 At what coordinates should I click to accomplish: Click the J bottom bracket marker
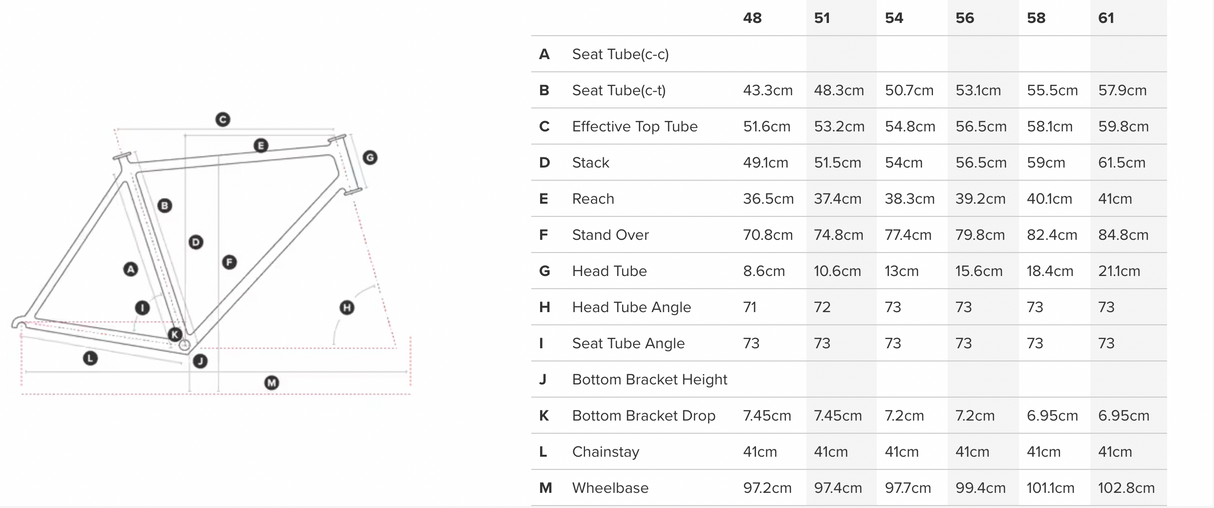200,361
